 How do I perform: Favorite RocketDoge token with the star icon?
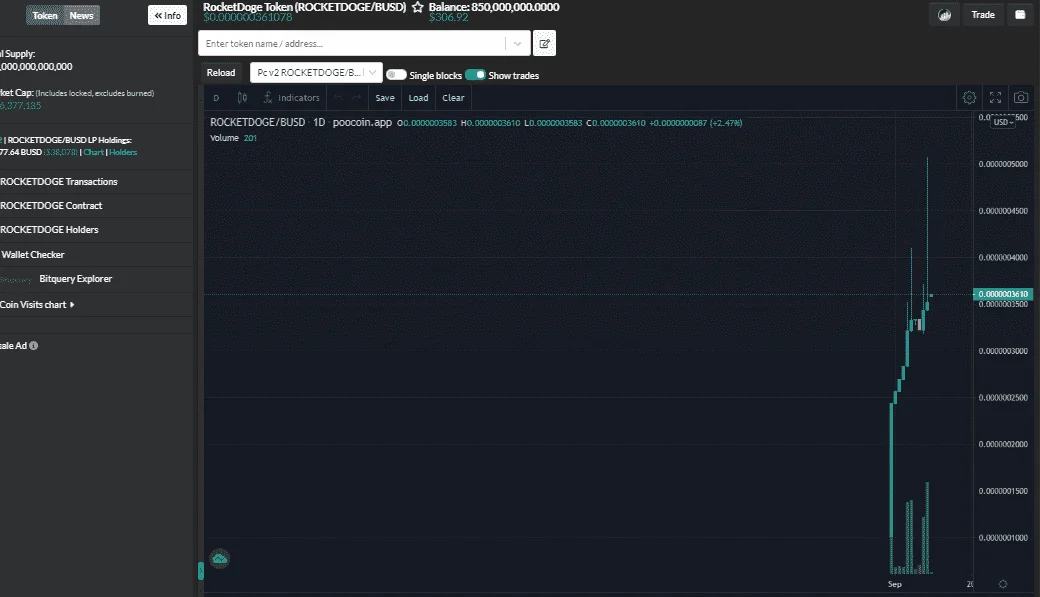tap(417, 7)
